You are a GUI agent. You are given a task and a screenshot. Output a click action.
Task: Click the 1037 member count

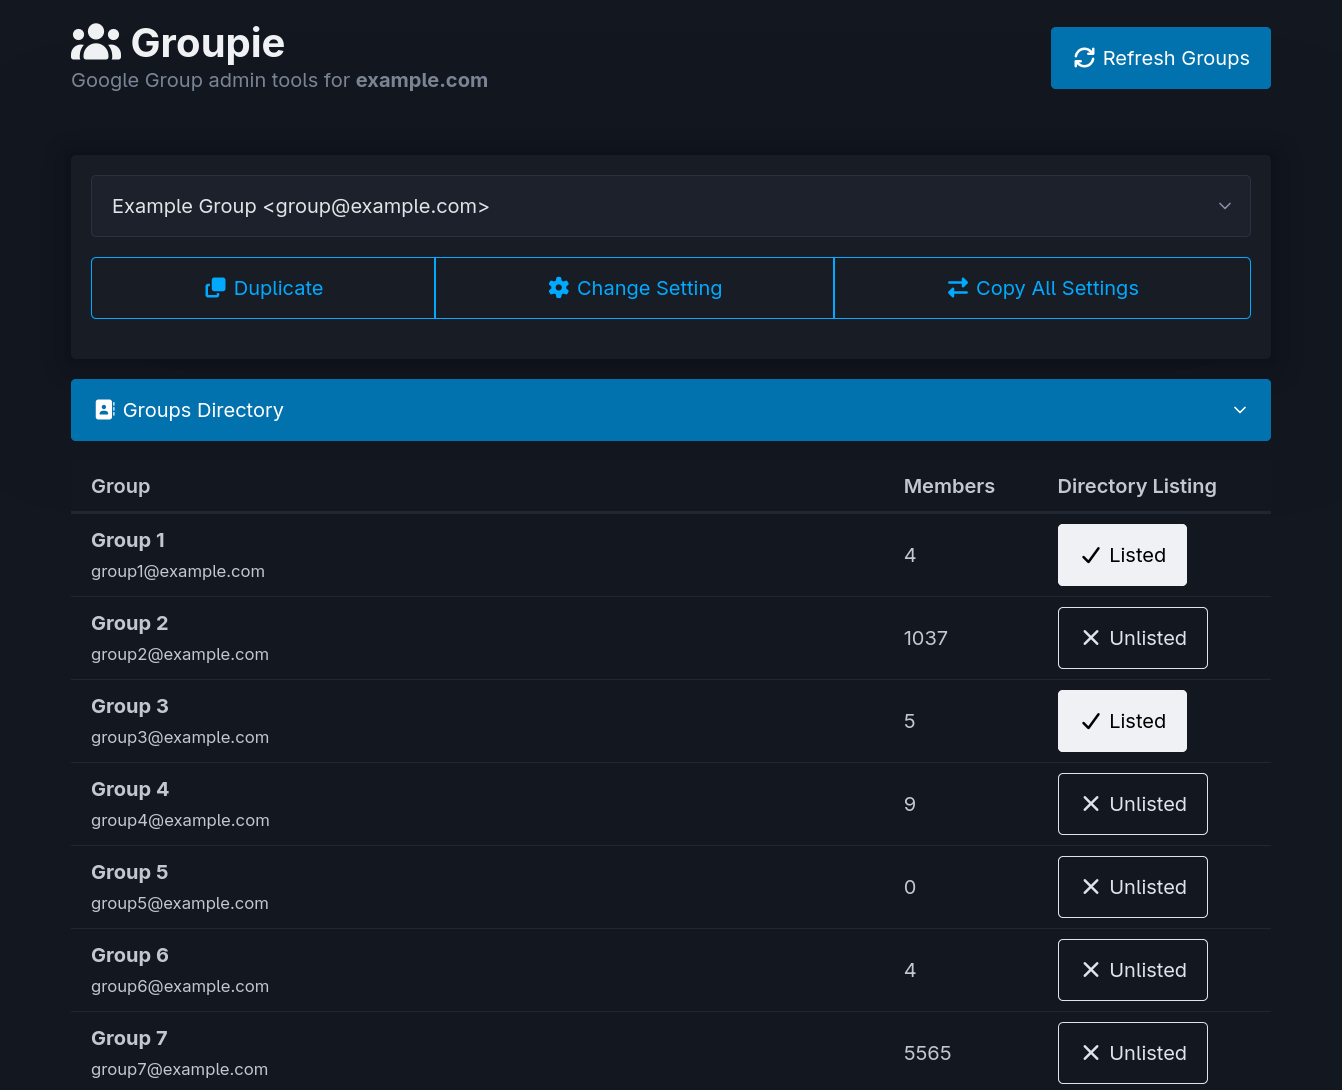pyautogui.click(x=926, y=638)
